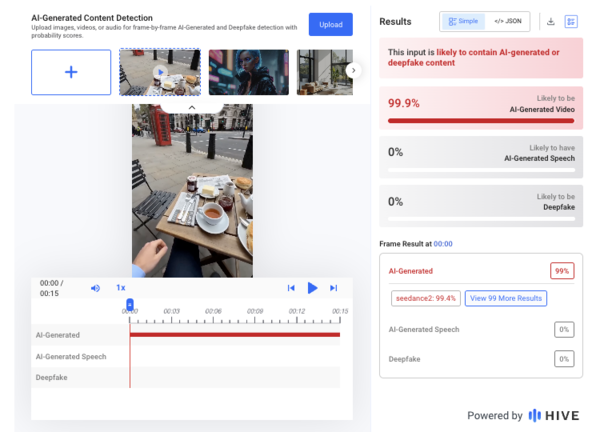Click the red AI-Generated timeline bar
Screen dimensions: 600x432
point(235,335)
